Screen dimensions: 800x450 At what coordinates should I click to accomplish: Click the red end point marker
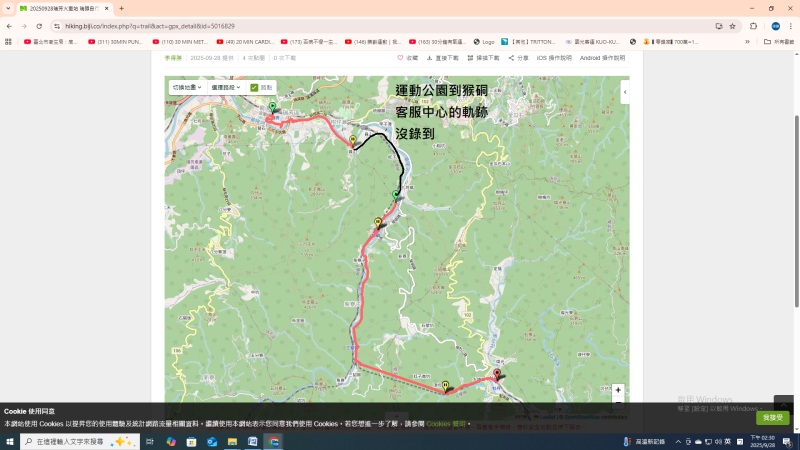click(x=497, y=374)
